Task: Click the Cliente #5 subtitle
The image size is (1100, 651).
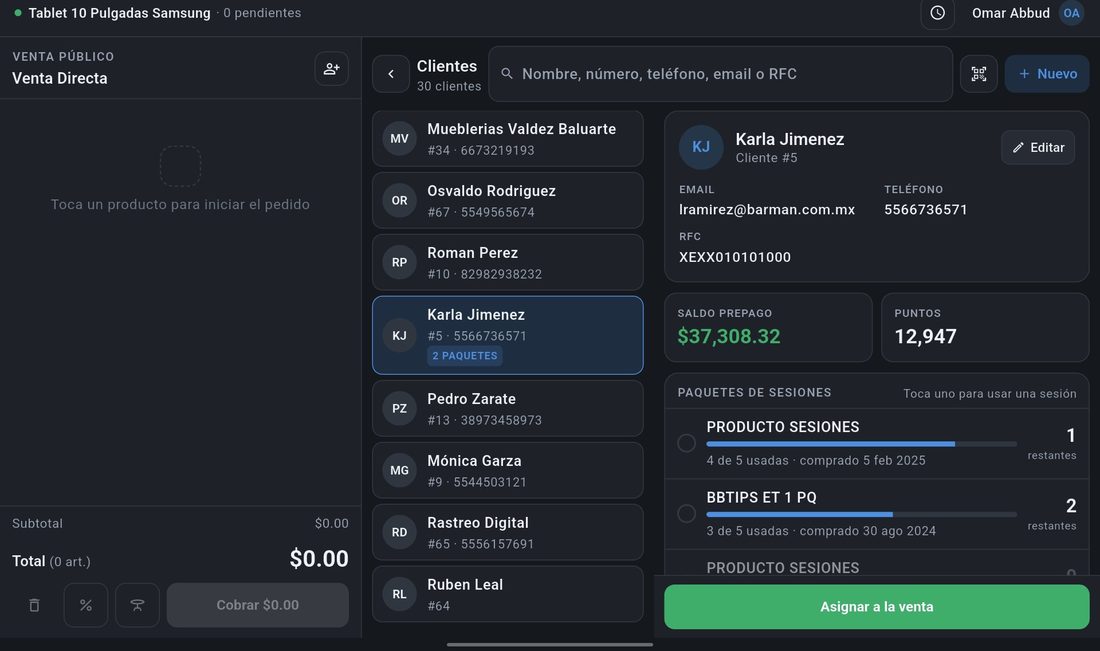Action: pyautogui.click(x=766, y=158)
